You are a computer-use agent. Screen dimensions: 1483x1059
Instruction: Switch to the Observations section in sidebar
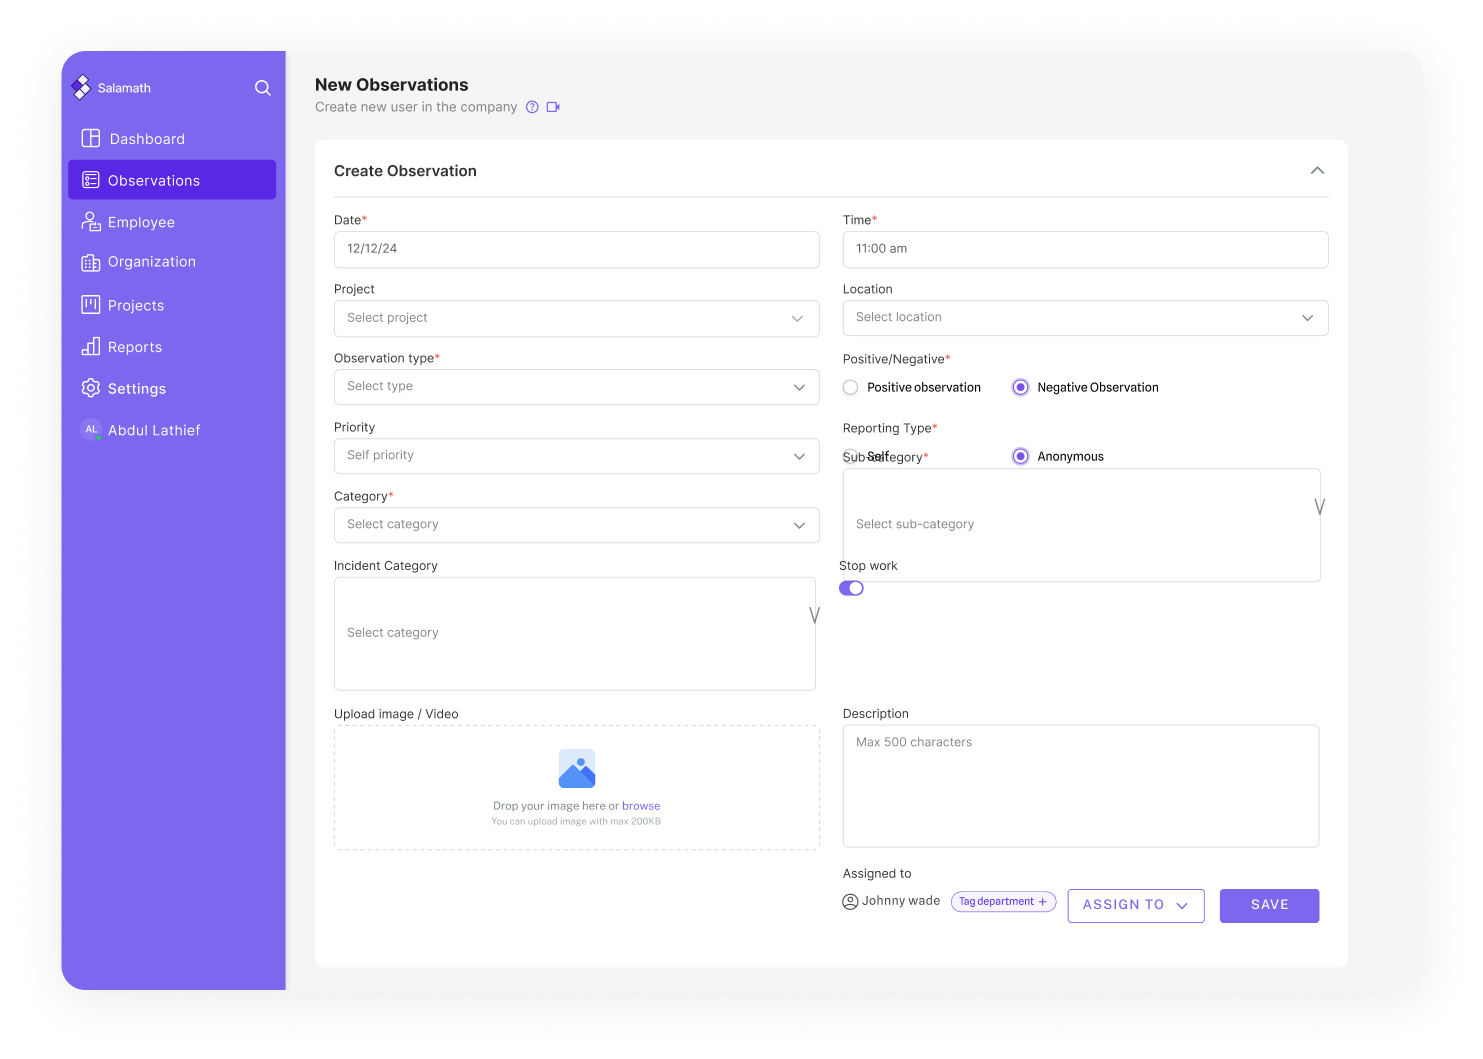(x=90, y=180)
